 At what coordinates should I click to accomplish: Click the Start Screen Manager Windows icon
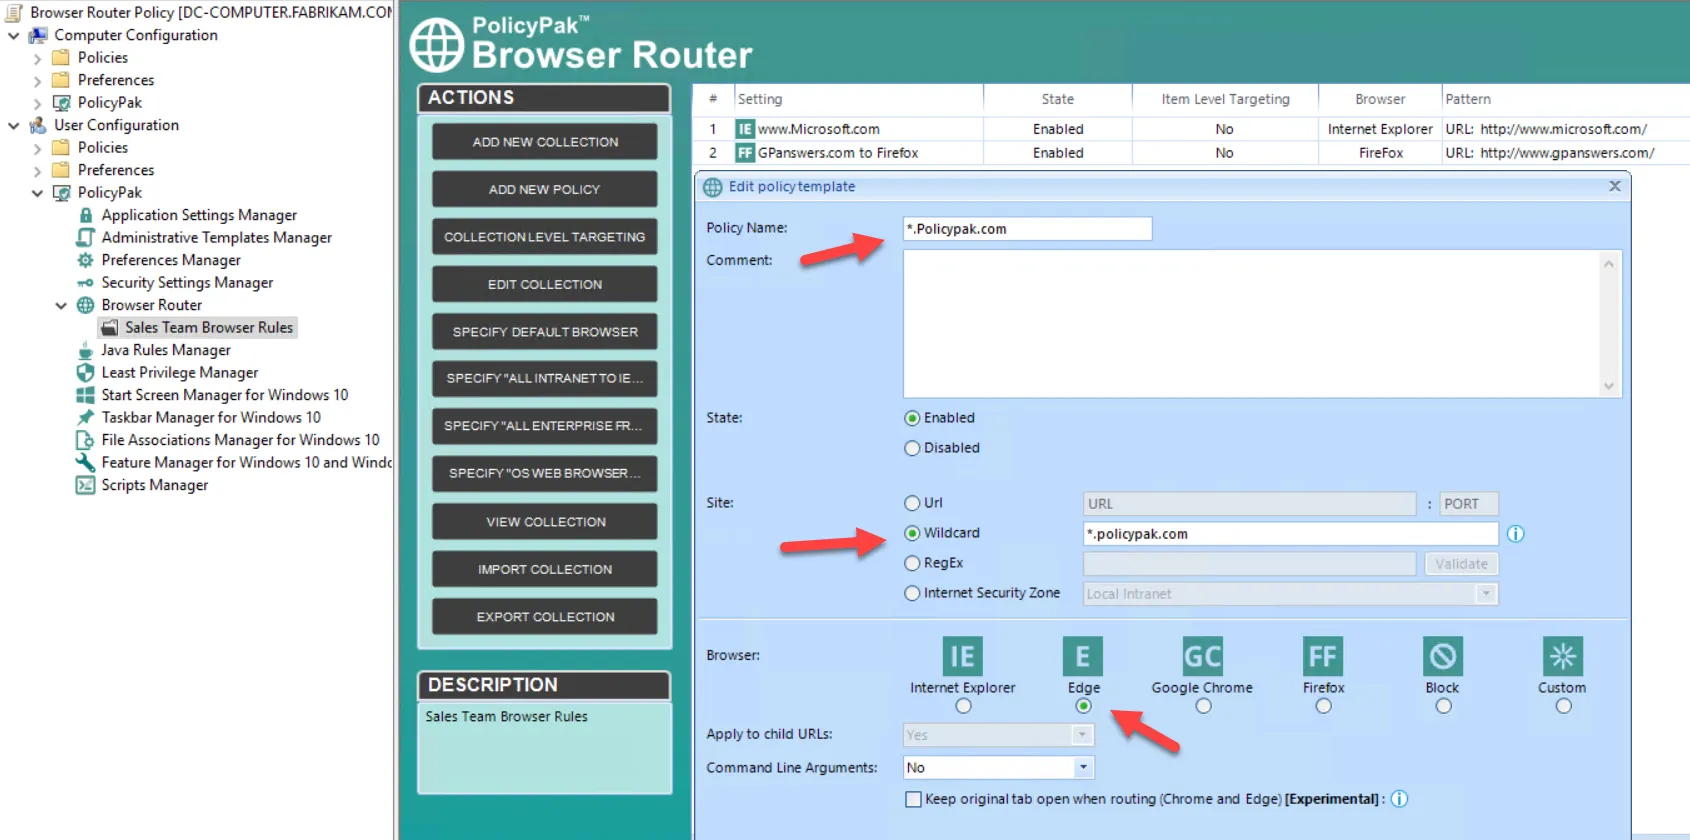[x=86, y=395]
